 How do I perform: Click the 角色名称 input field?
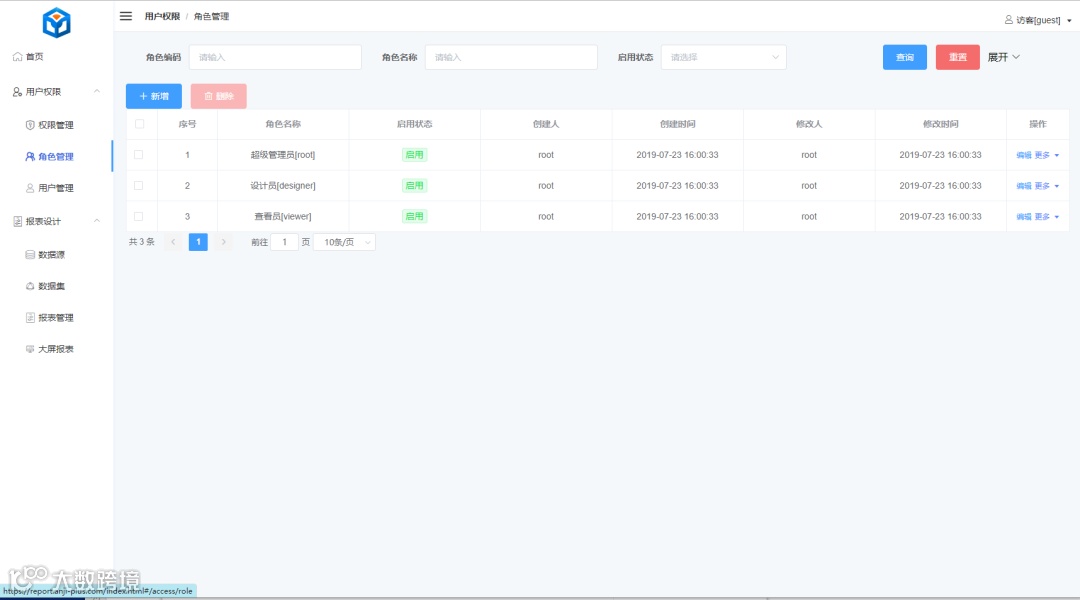(511, 57)
